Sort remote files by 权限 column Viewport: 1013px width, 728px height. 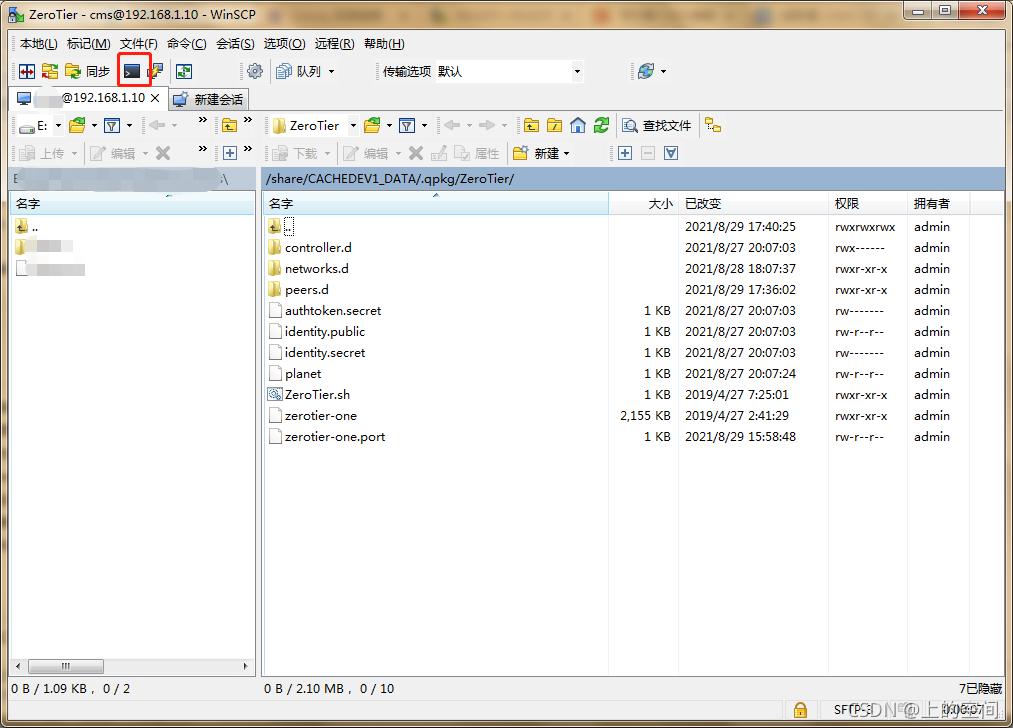[x=868, y=203]
